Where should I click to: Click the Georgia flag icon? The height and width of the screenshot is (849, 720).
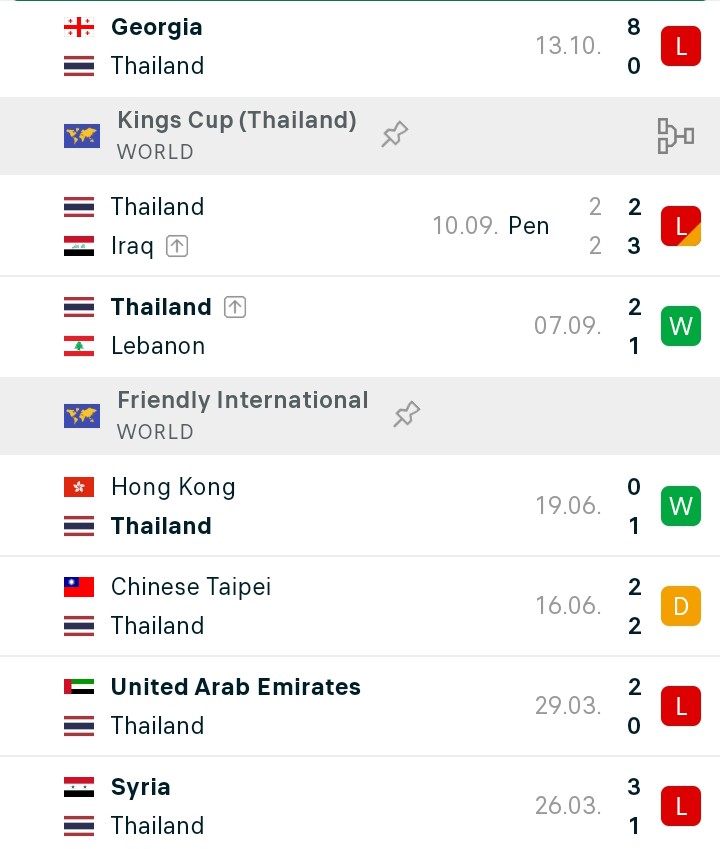point(79,27)
